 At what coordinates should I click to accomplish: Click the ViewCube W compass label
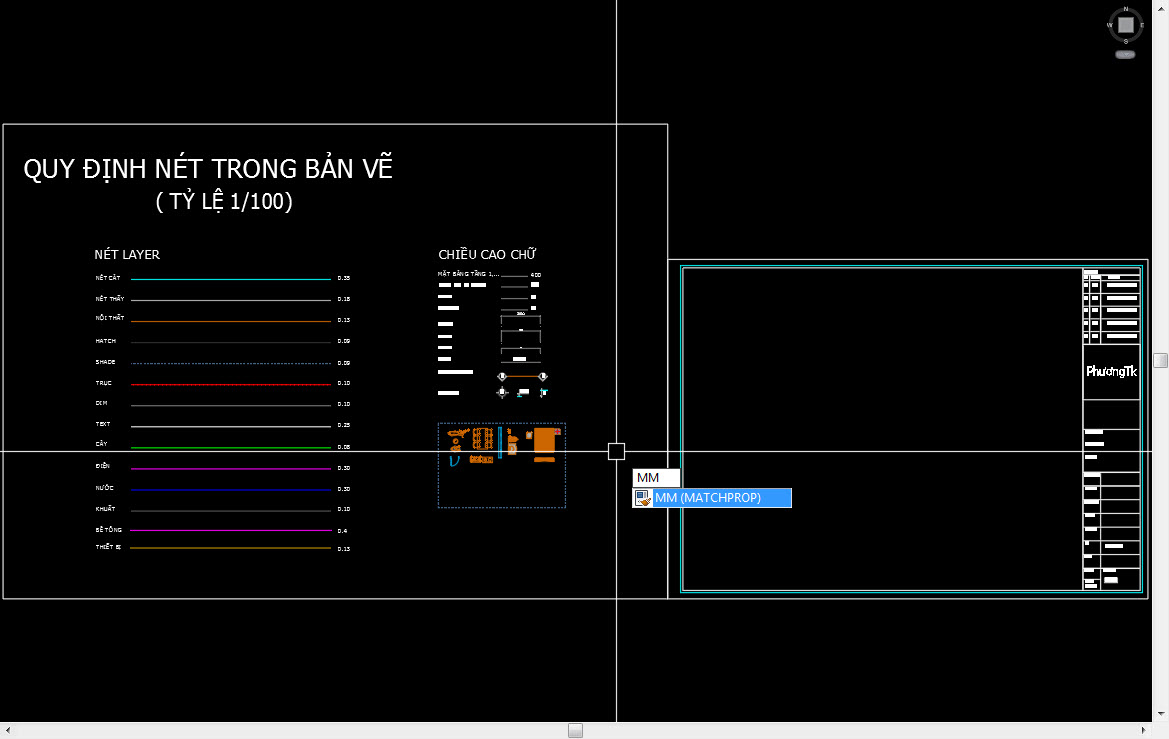(1109, 25)
